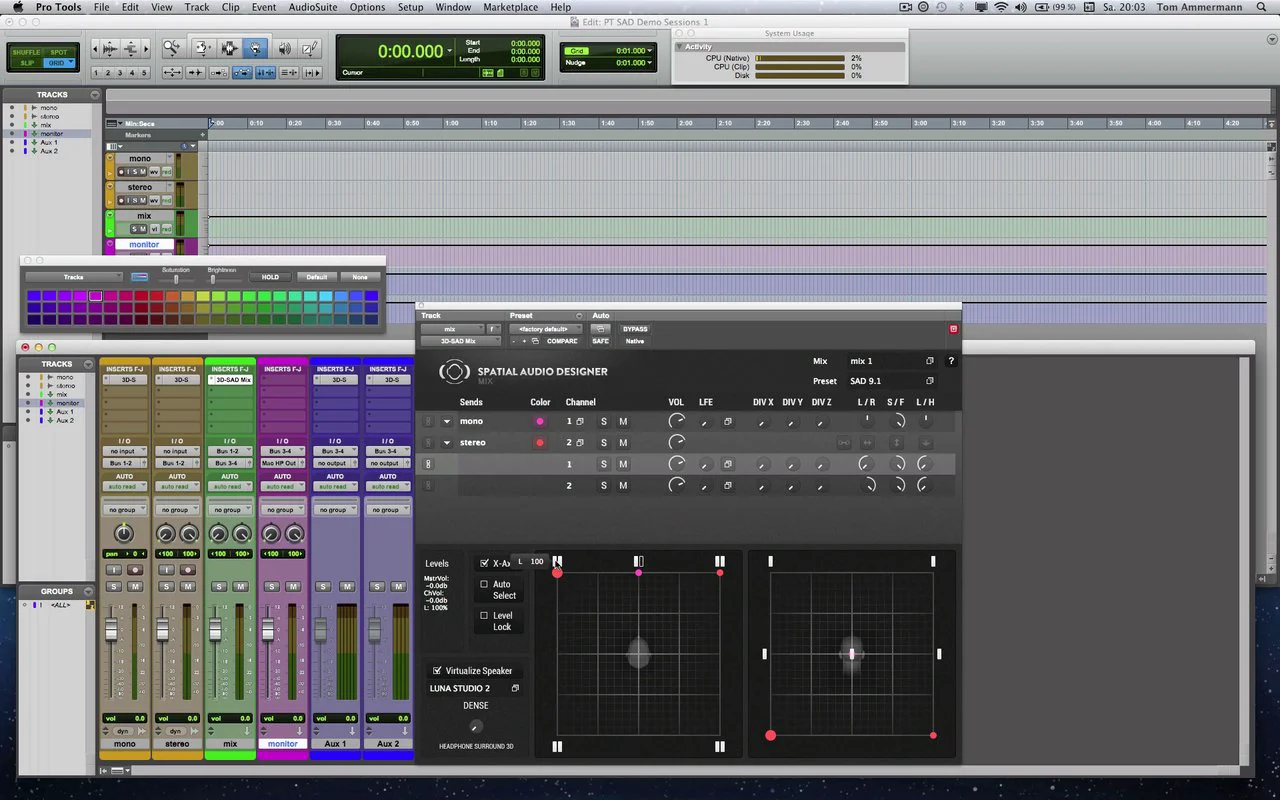Mute the mono channel strip in the mixer
The height and width of the screenshot is (800, 1280).
coord(135,586)
